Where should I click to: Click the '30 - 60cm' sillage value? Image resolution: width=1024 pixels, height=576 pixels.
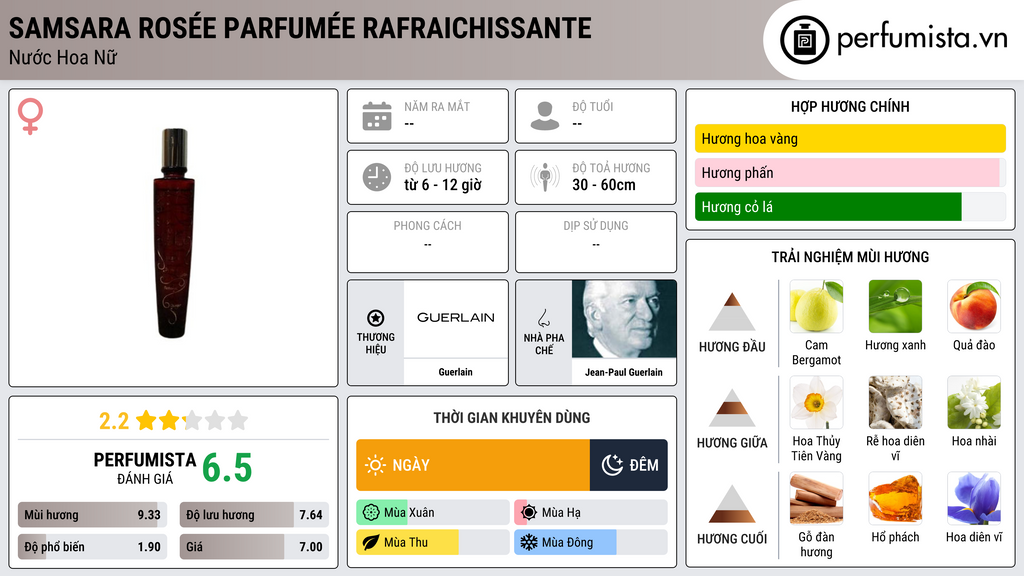pos(604,185)
